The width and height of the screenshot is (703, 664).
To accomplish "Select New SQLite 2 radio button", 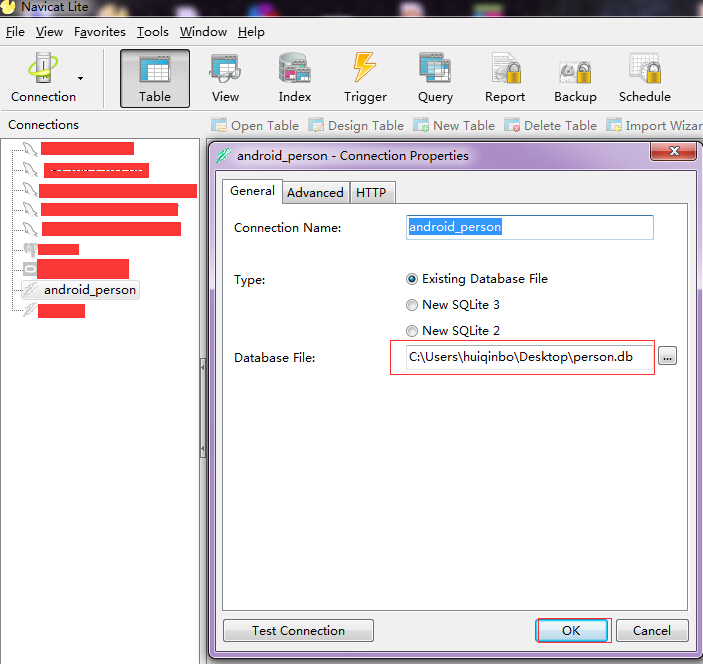I will click(x=412, y=331).
